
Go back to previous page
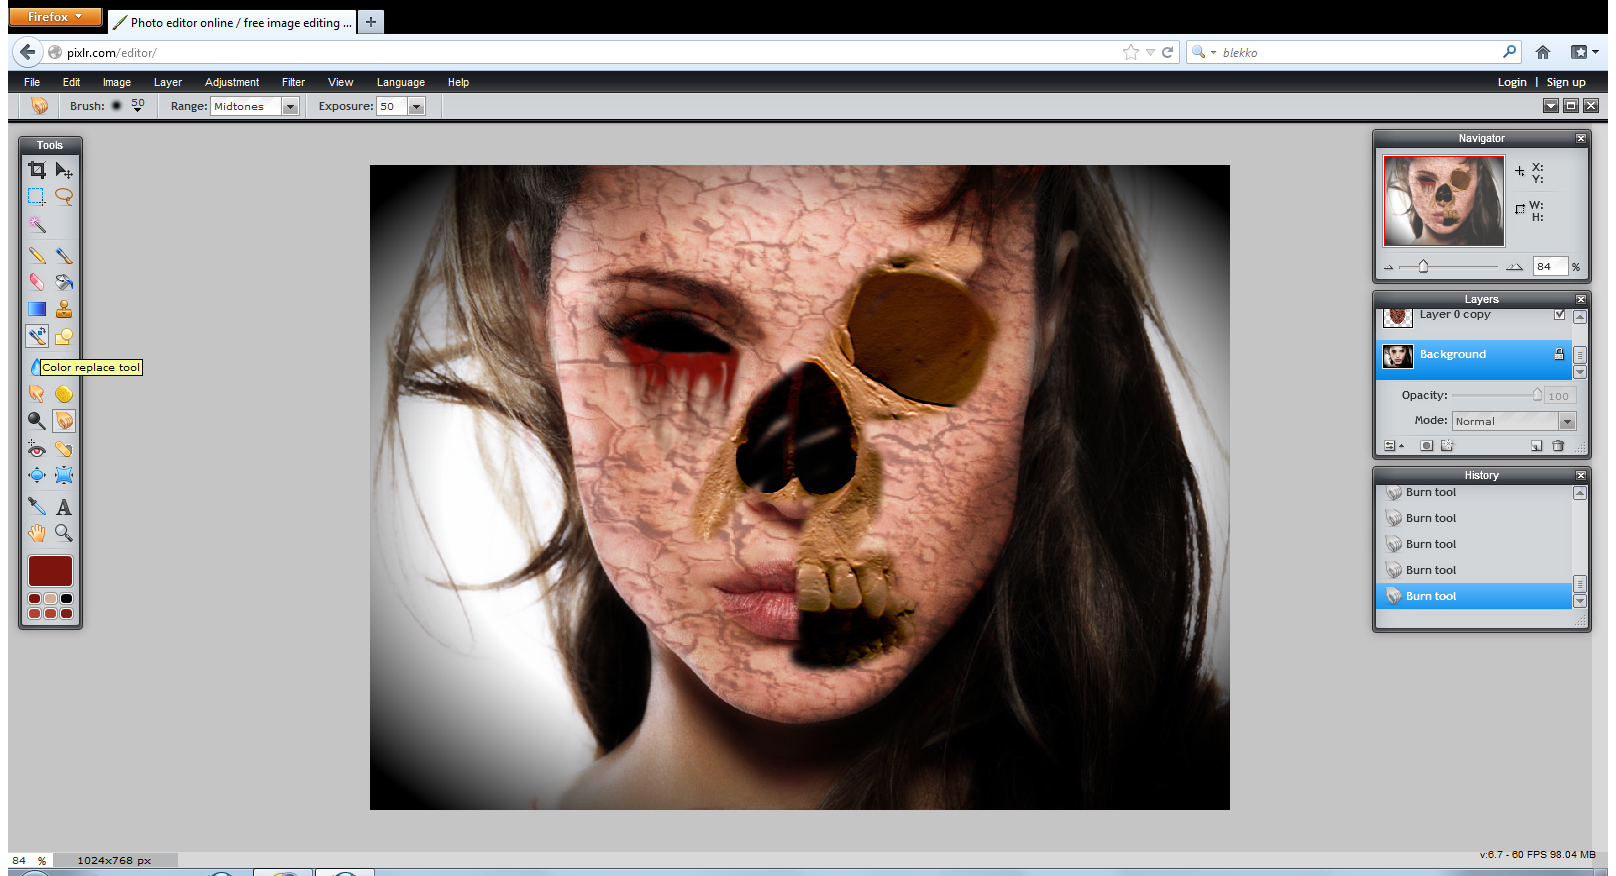coord(27,52)
